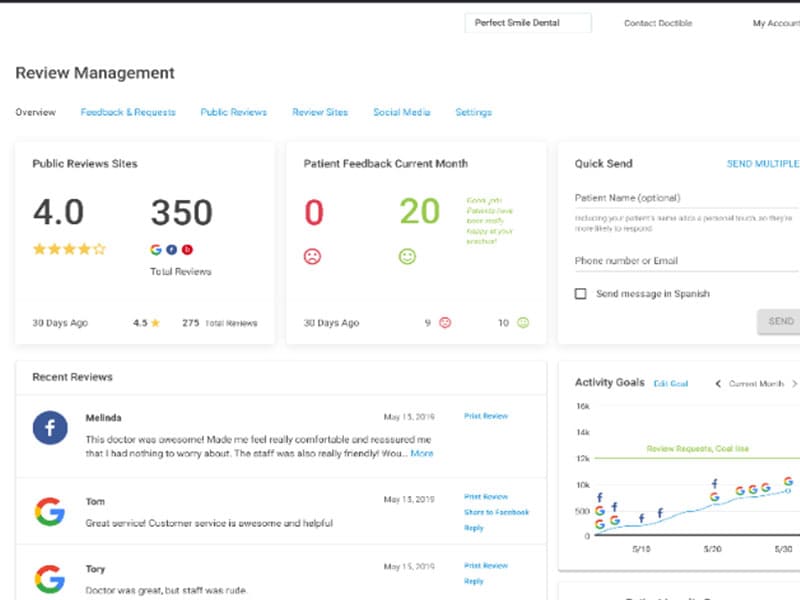800x600 pixels.
Task: Click the Google icon beside Tom's review
Action: 50,512
